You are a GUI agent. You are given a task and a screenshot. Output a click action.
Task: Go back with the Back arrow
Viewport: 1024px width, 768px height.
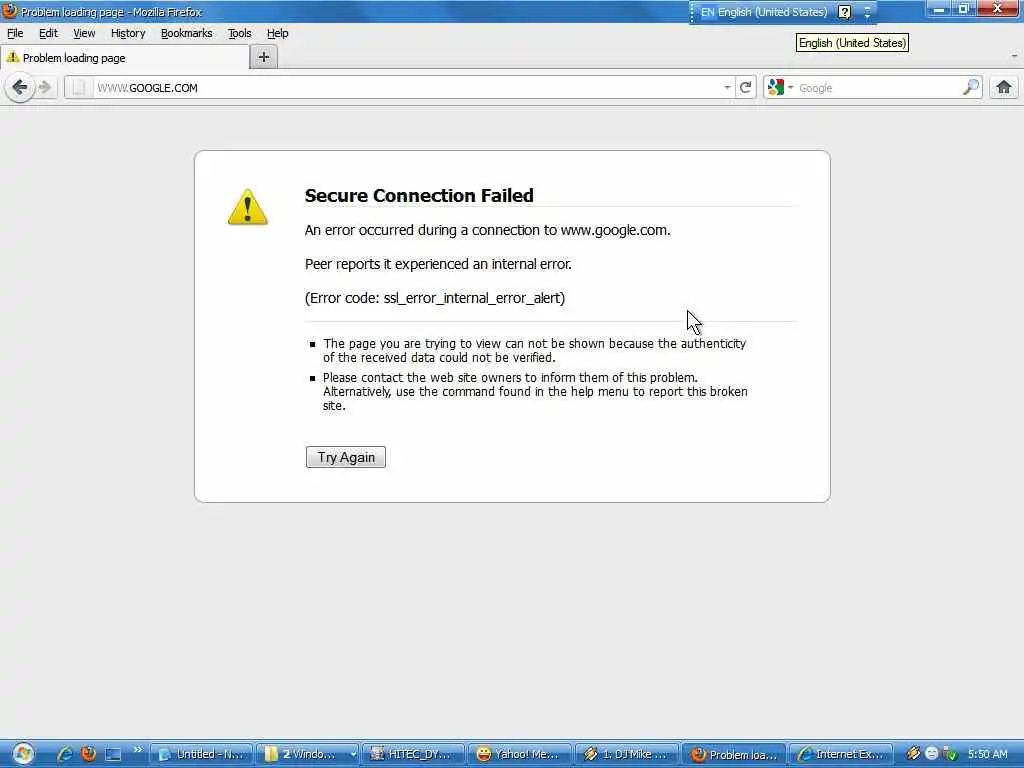coord(20,87)
